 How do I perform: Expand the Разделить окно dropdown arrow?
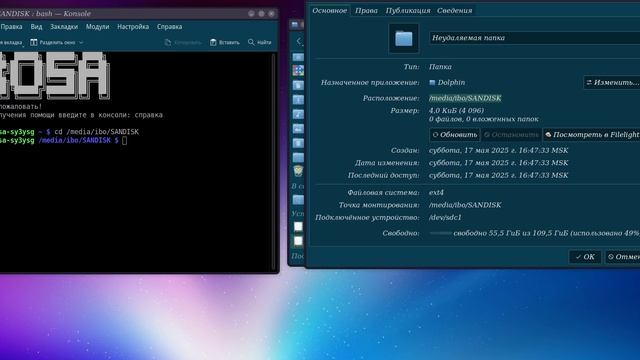coord(81,42)
